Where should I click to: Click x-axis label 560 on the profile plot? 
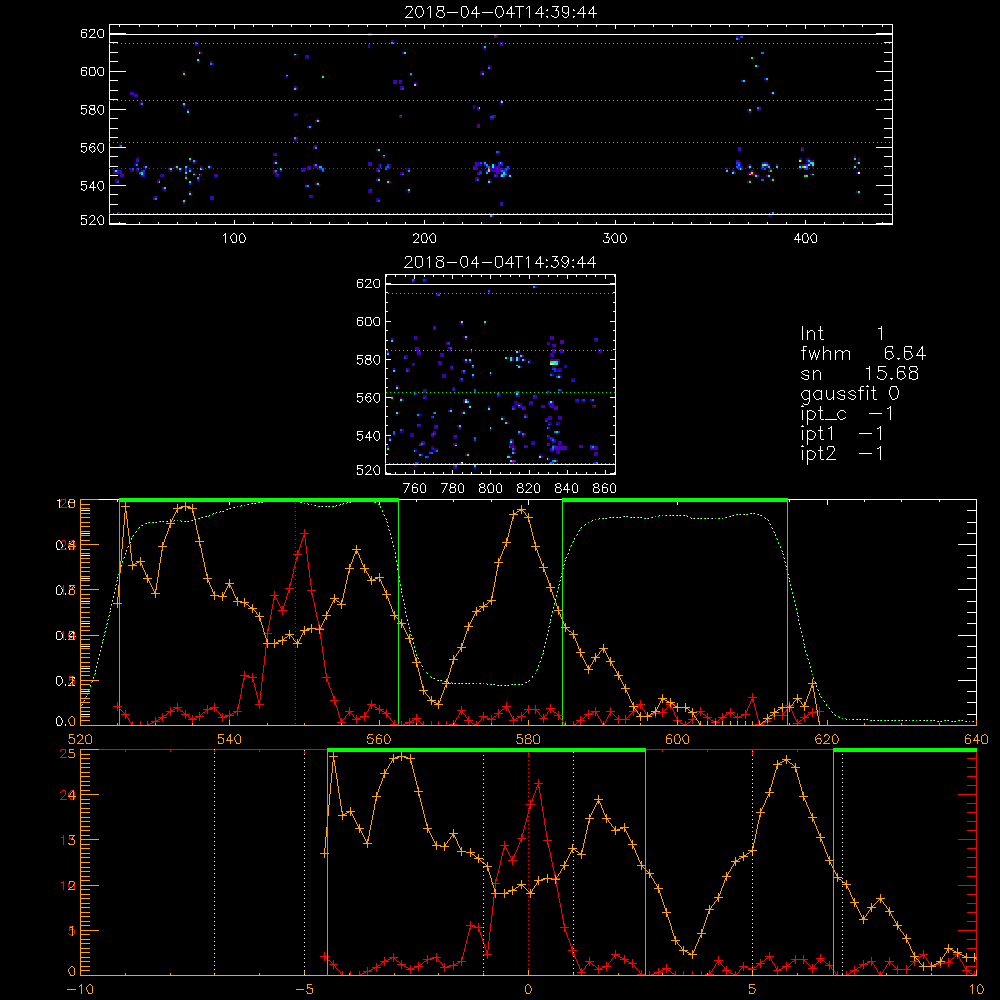pyautogui.click(x=379, y=739)
